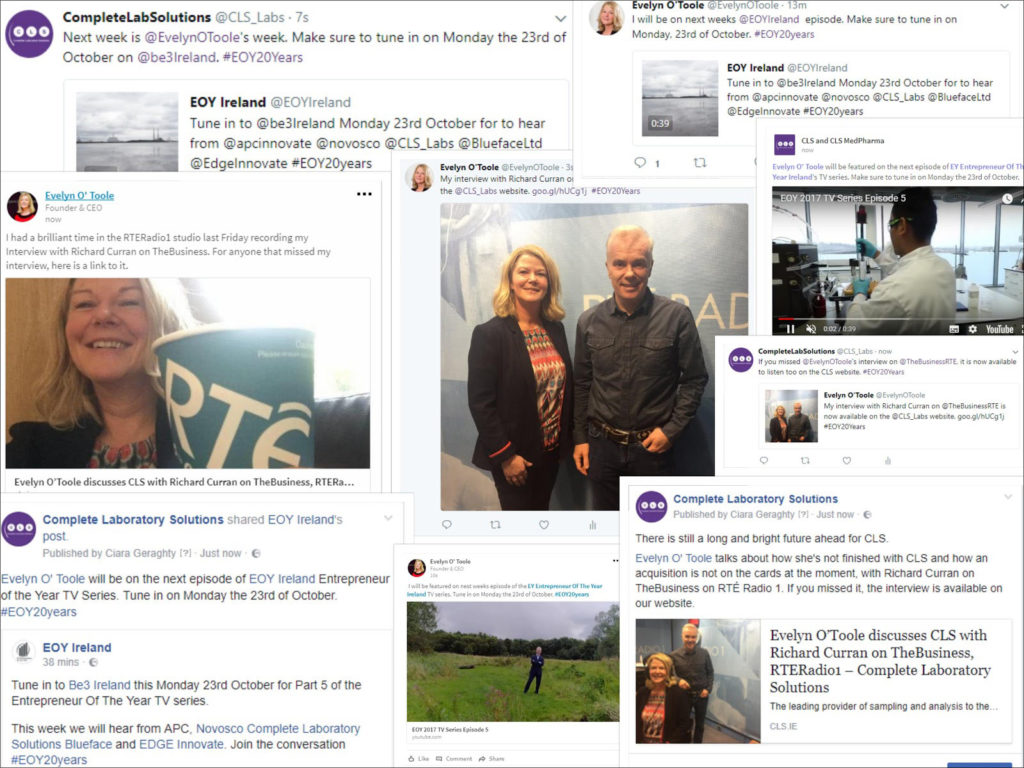The width and height of the screenshot is (1024, 768).
Task: Click Share under the field photo post
Action: click(x=491, y=759)
